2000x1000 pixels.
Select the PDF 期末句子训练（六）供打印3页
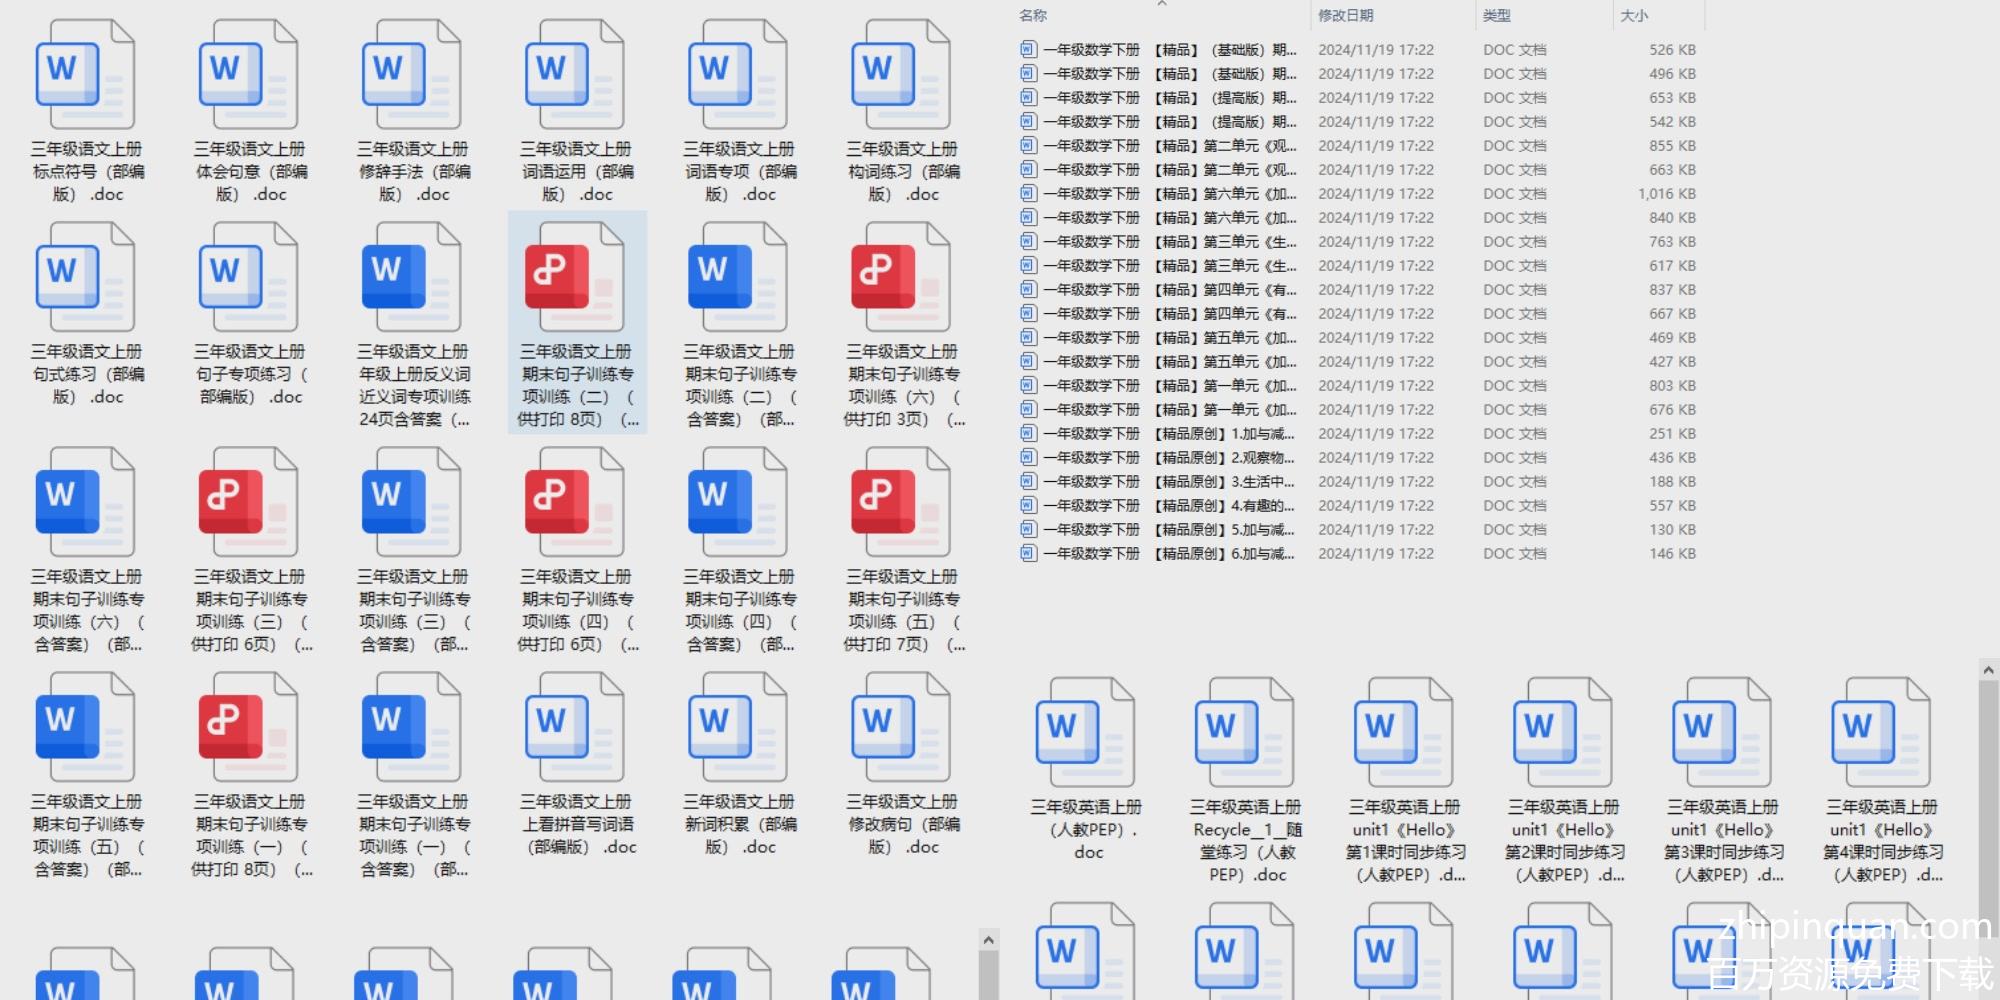pyautogui.click(x=901, y=279)
